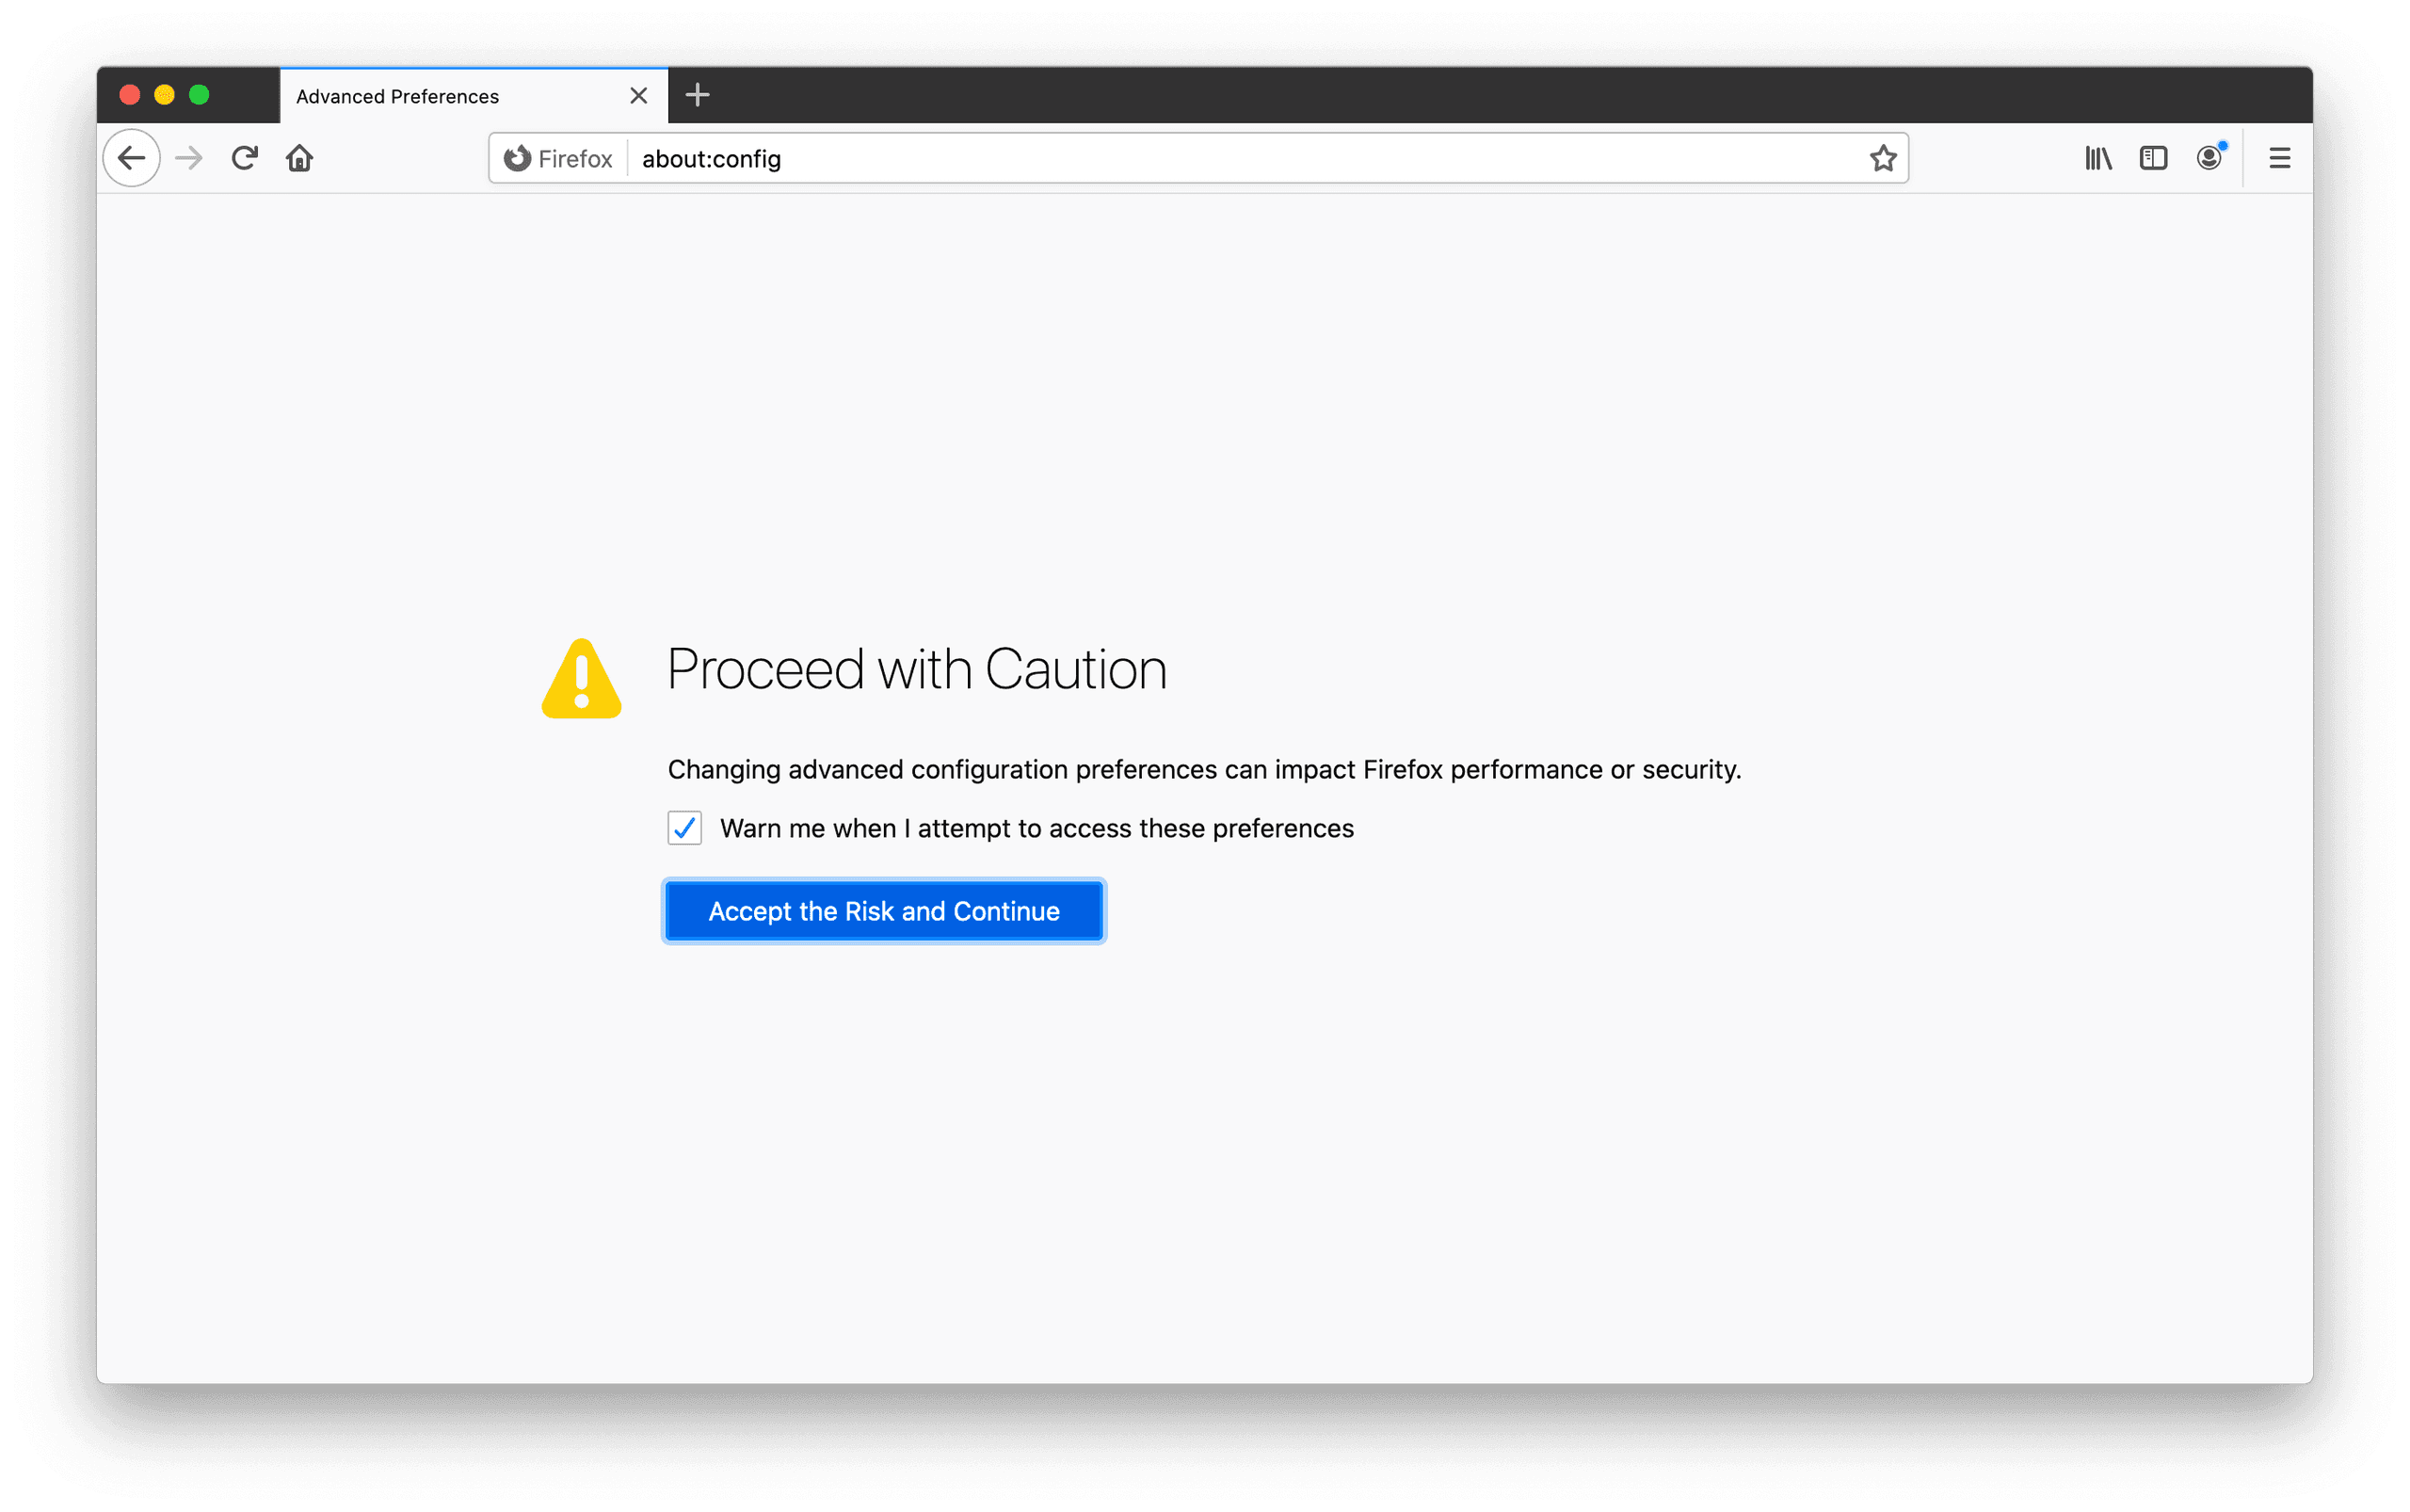
Task: Open a new tab with plus button
Action: [698, 95]
